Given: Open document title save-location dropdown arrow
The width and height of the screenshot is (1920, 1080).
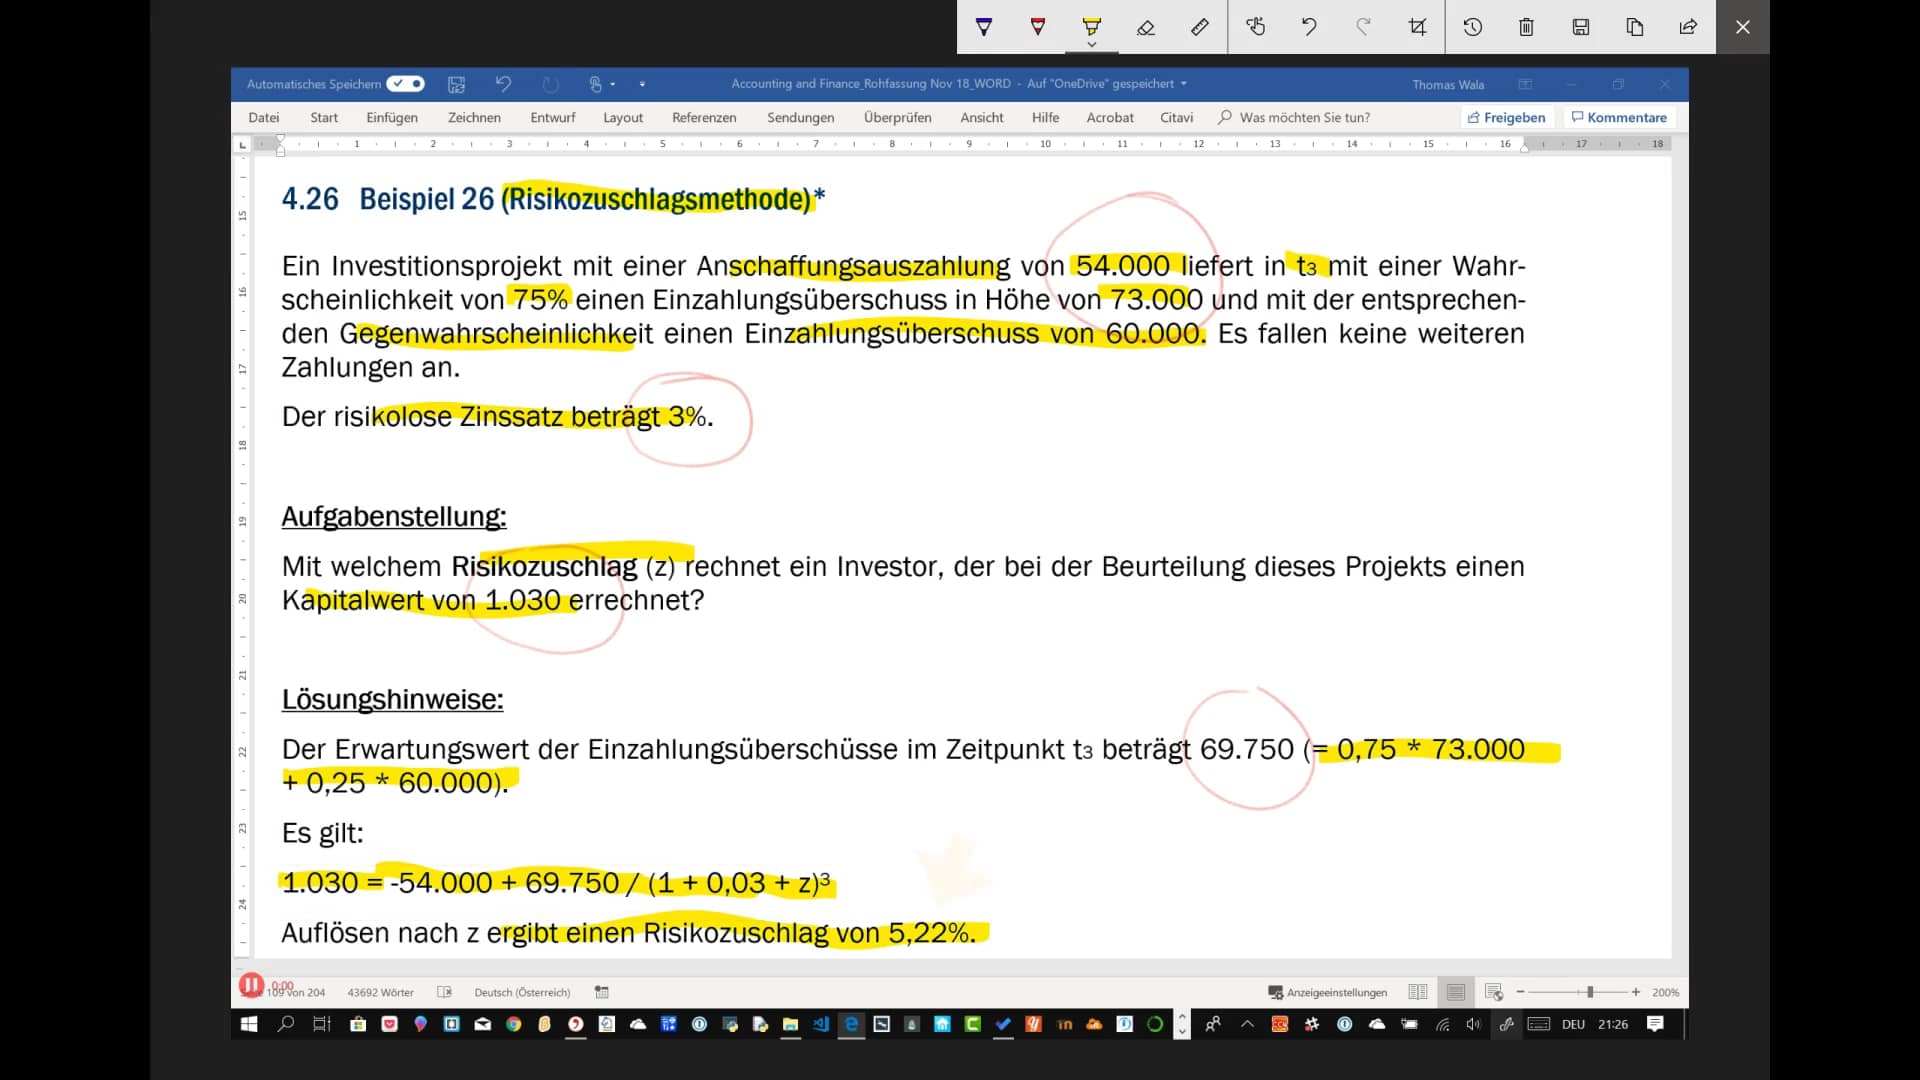Looking at the screenshot, I should [x=1184, y=84].
